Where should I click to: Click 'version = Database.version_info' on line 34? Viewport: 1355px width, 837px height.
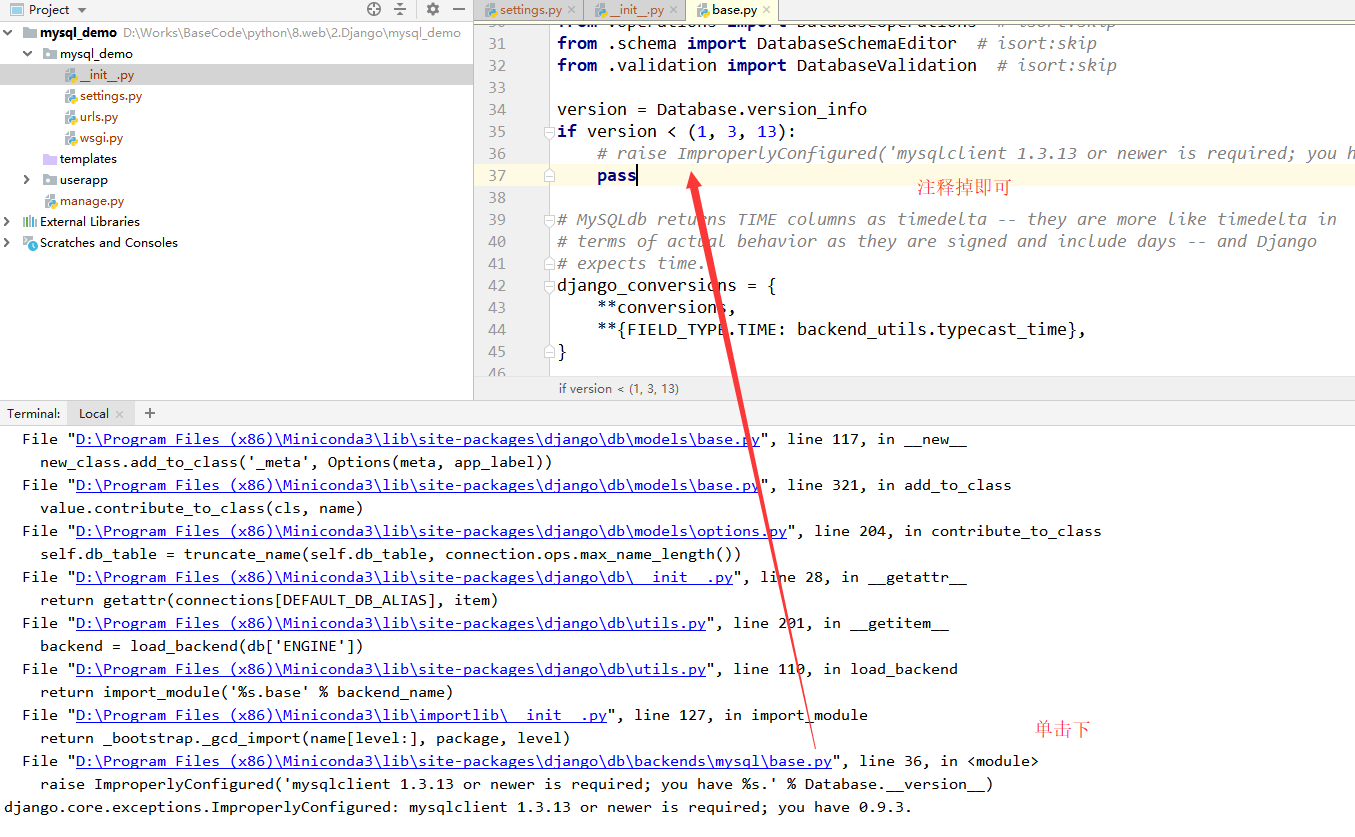[712, 110]
